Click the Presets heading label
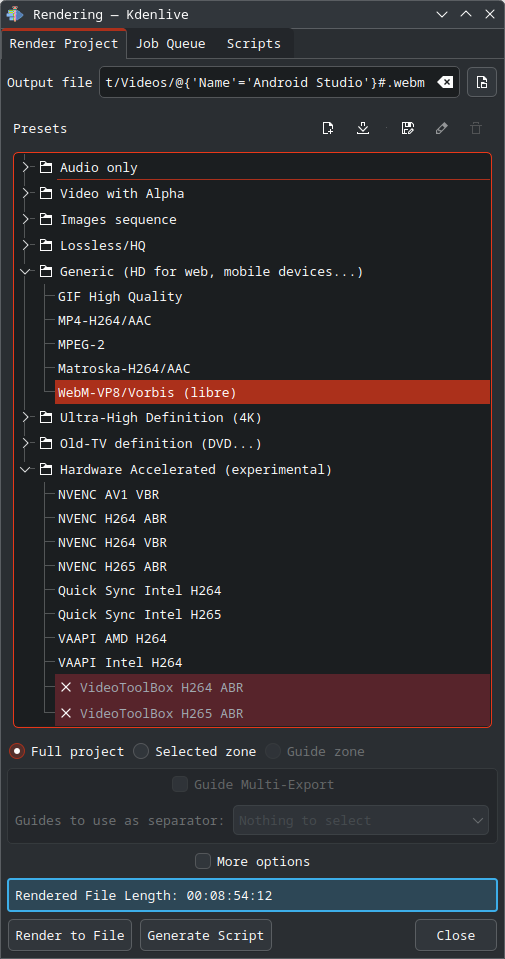The width and height of the screenshot is (505, 959). click(40, 128)
